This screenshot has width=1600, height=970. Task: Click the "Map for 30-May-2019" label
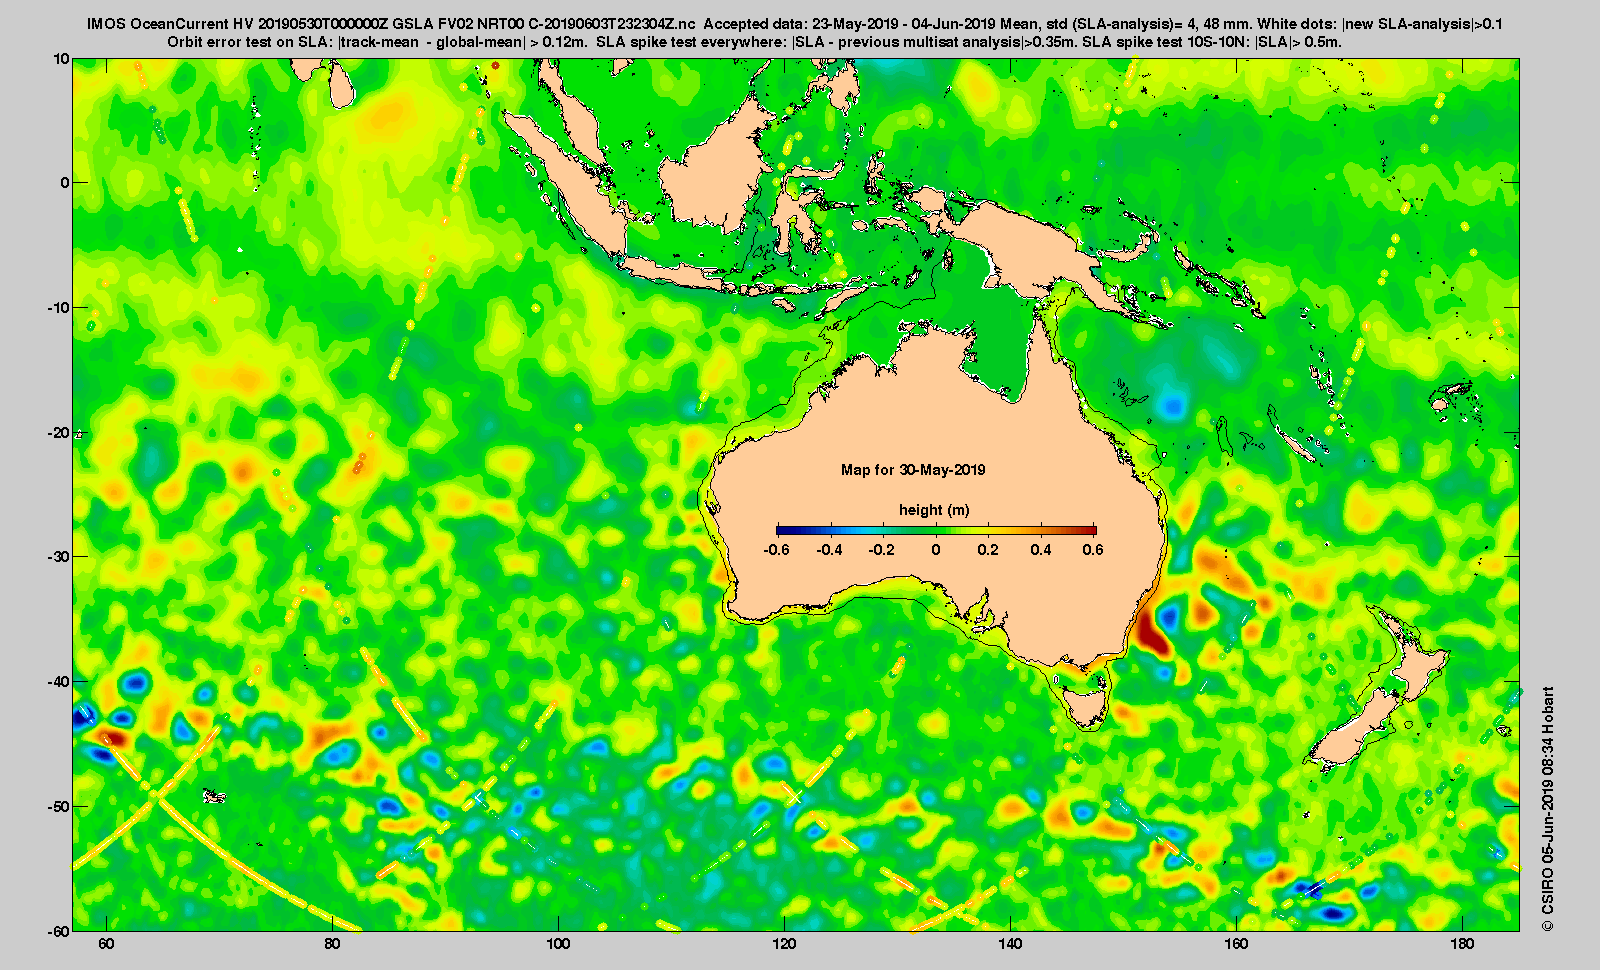coord(913,470)
